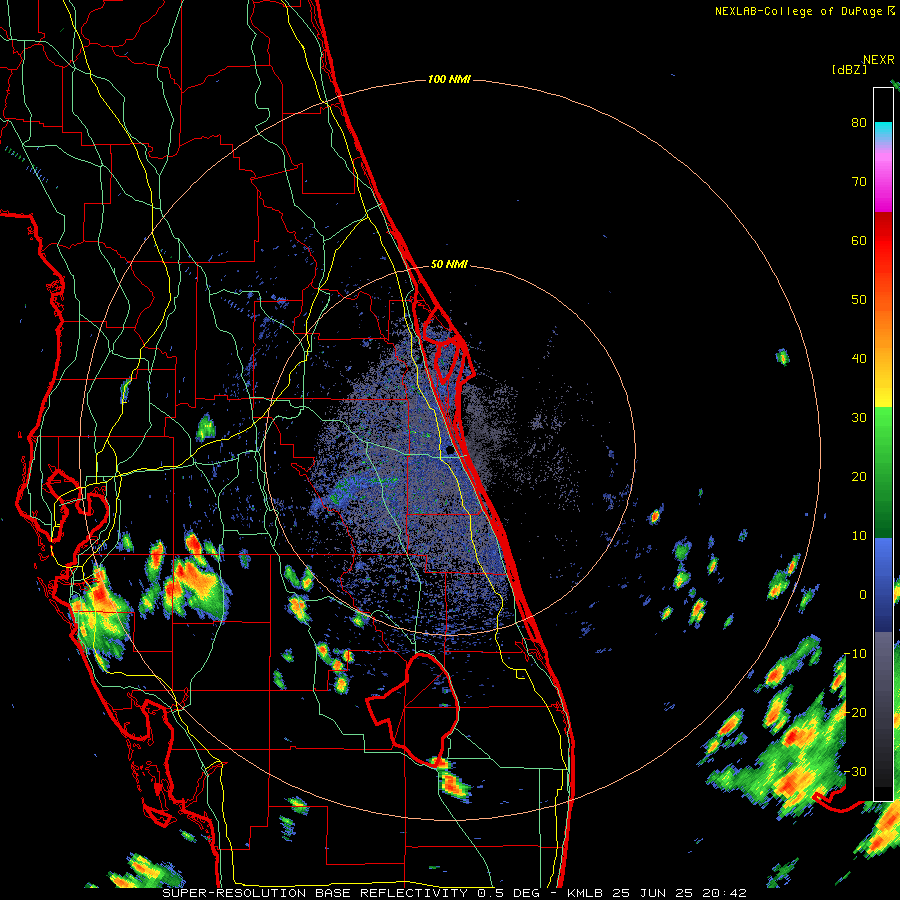Click the 40 value on the dBZ scale
This screenshot has height=900, width=900.
(859, 359)
